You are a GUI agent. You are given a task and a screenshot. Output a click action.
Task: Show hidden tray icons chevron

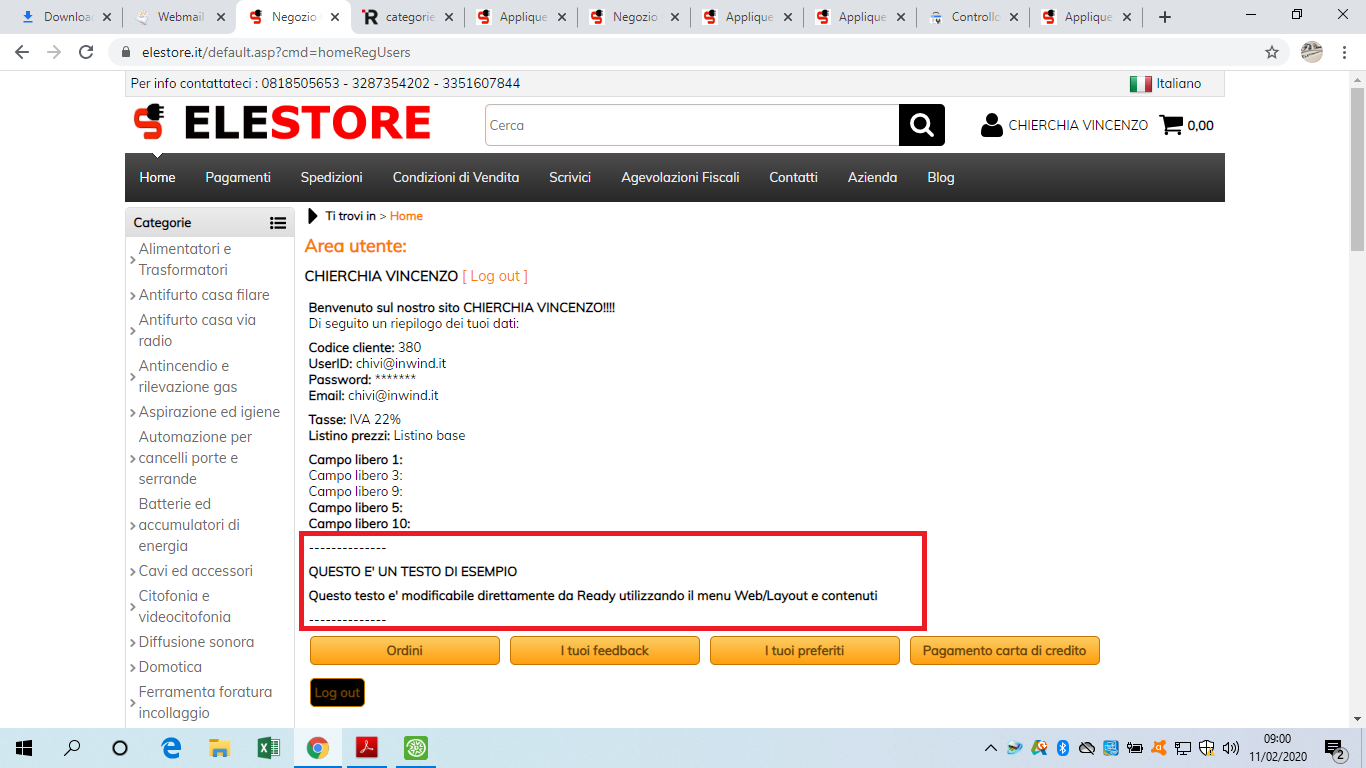point(991,747)
